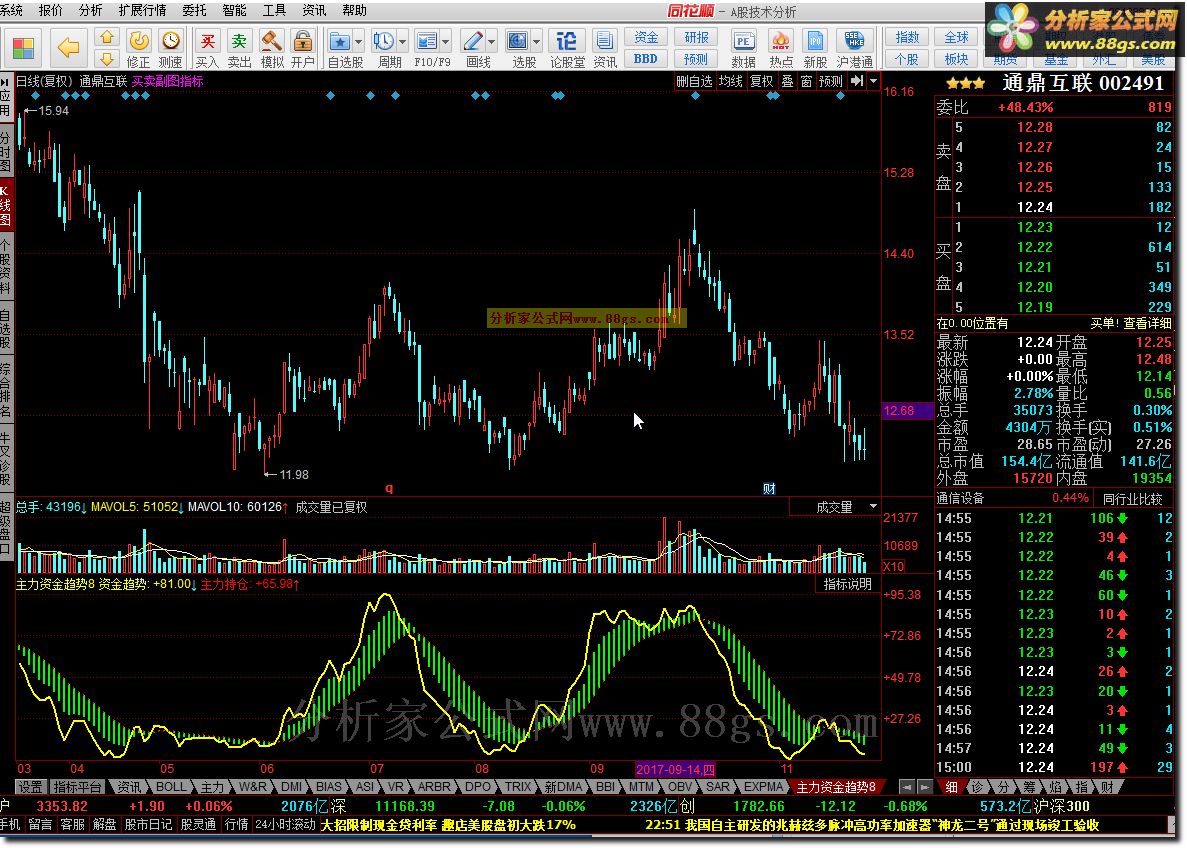Viewport: 1187px width, 848px height.
Task: Open the 沪港通 SSE HKE icon
Action: [855, 48]
